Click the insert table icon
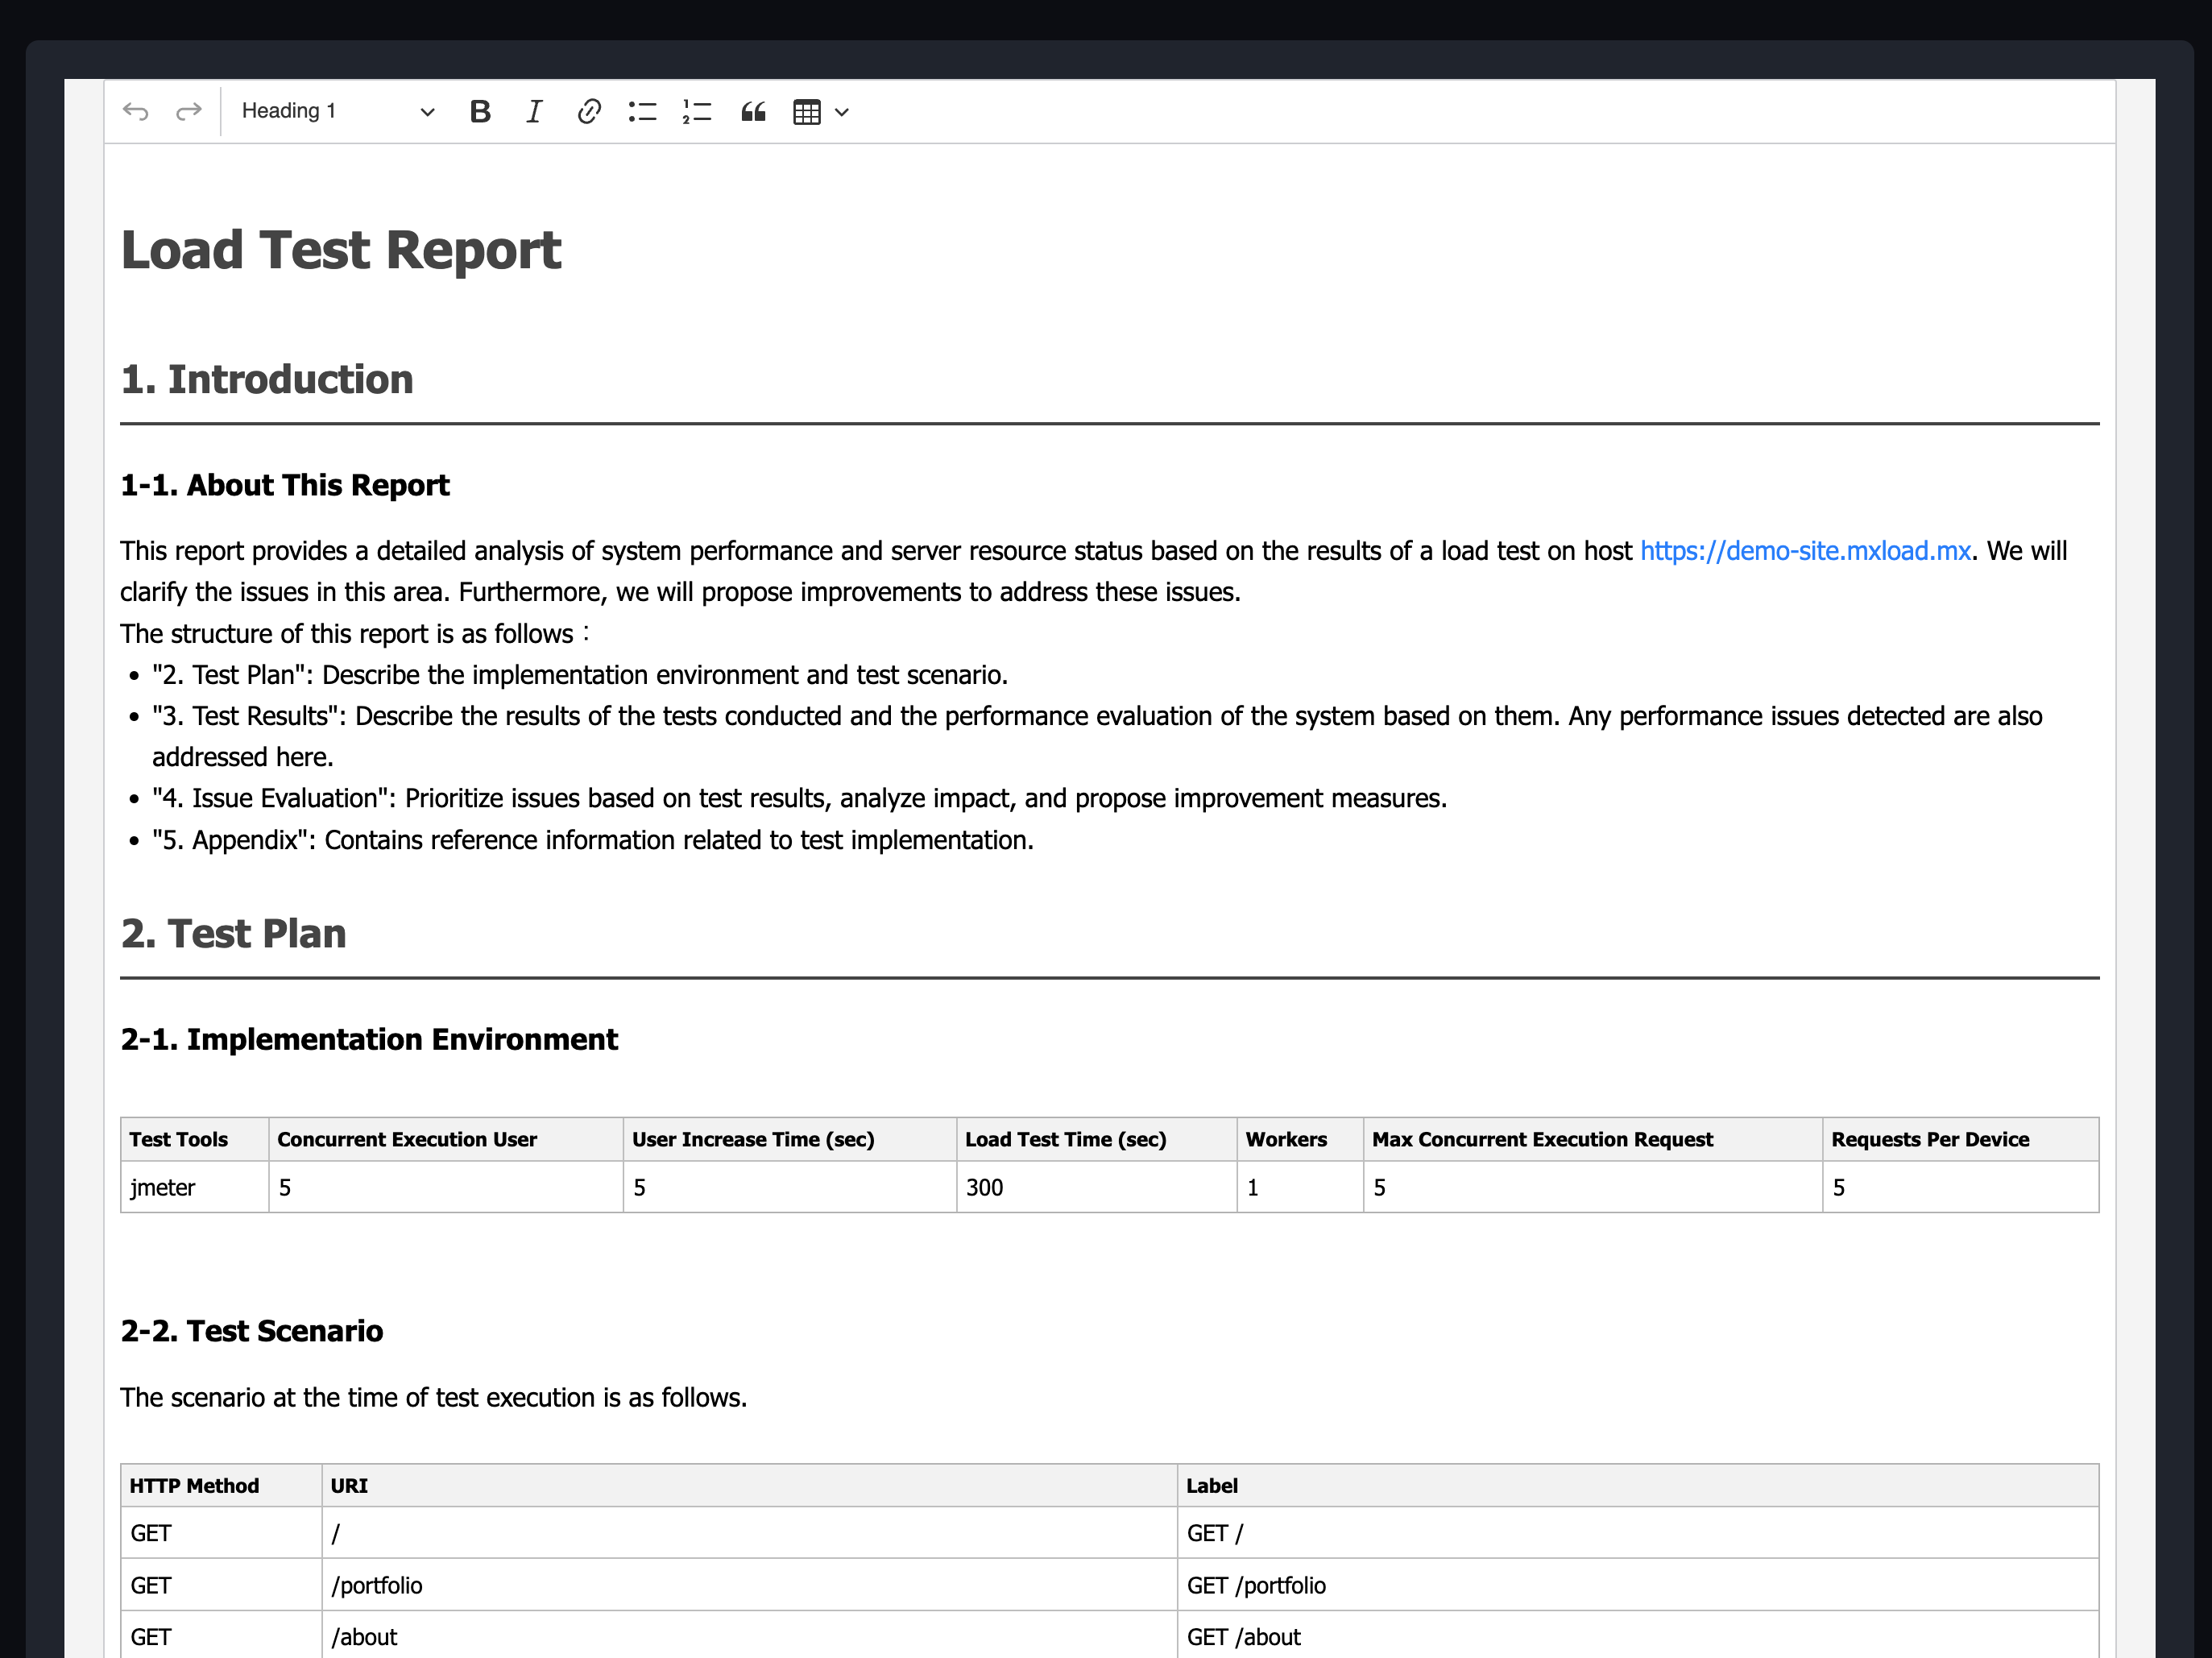 click(x=806, y=112)
